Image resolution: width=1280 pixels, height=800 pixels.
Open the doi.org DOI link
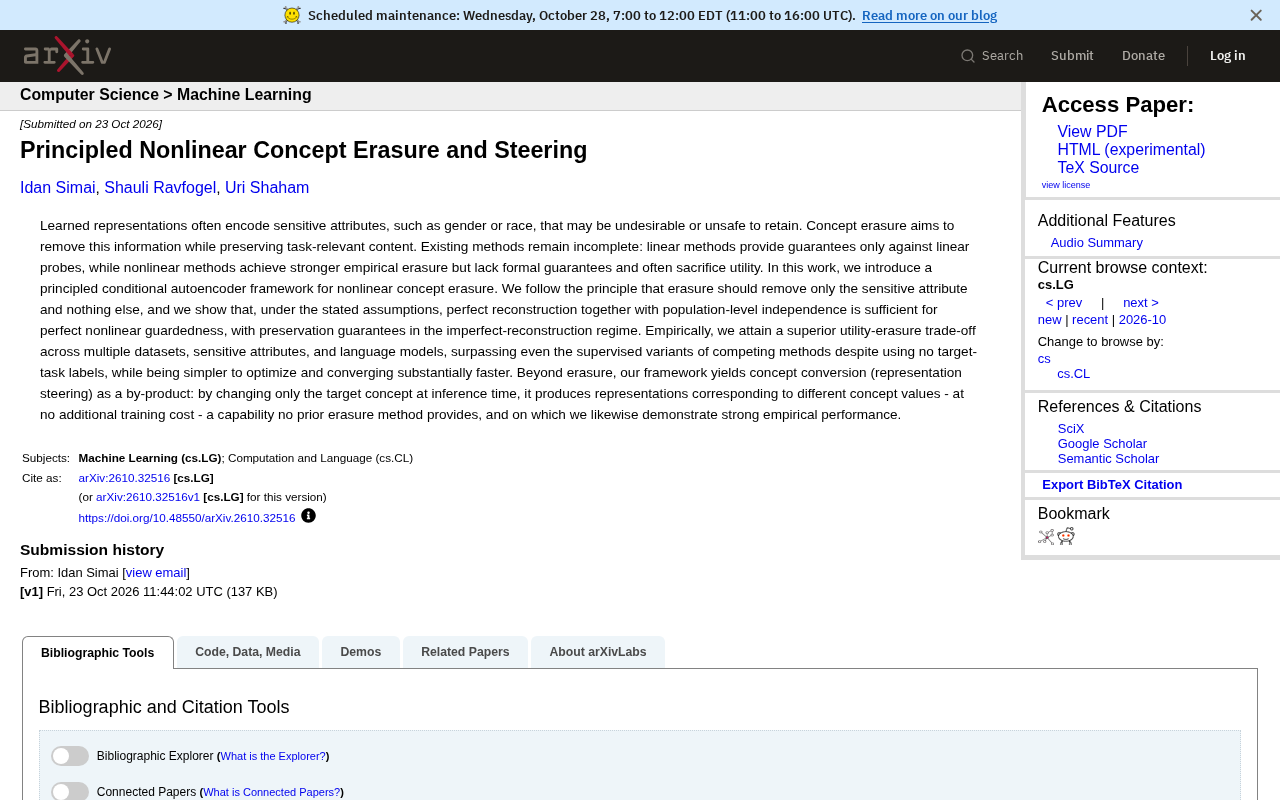(187, 518)
